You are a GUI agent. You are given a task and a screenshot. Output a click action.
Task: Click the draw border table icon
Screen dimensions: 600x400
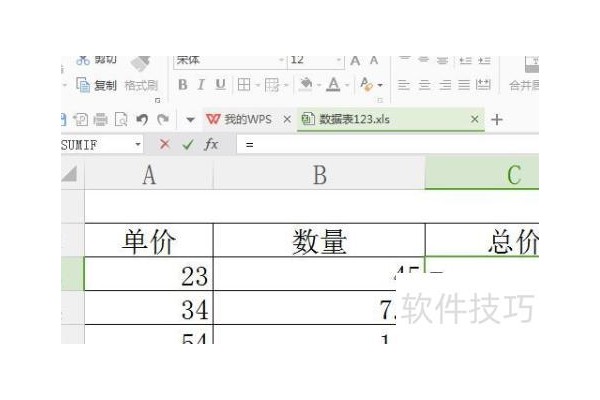tap(272, 85)
